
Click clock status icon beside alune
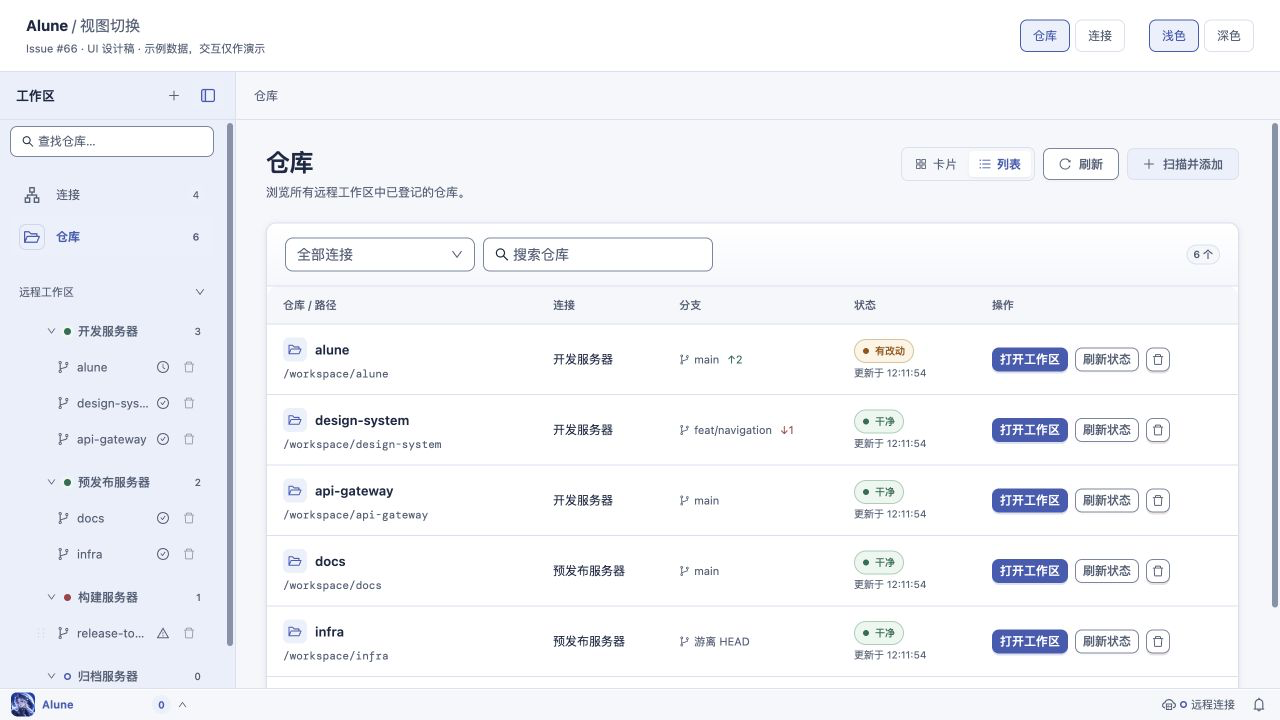pos(163,367)
